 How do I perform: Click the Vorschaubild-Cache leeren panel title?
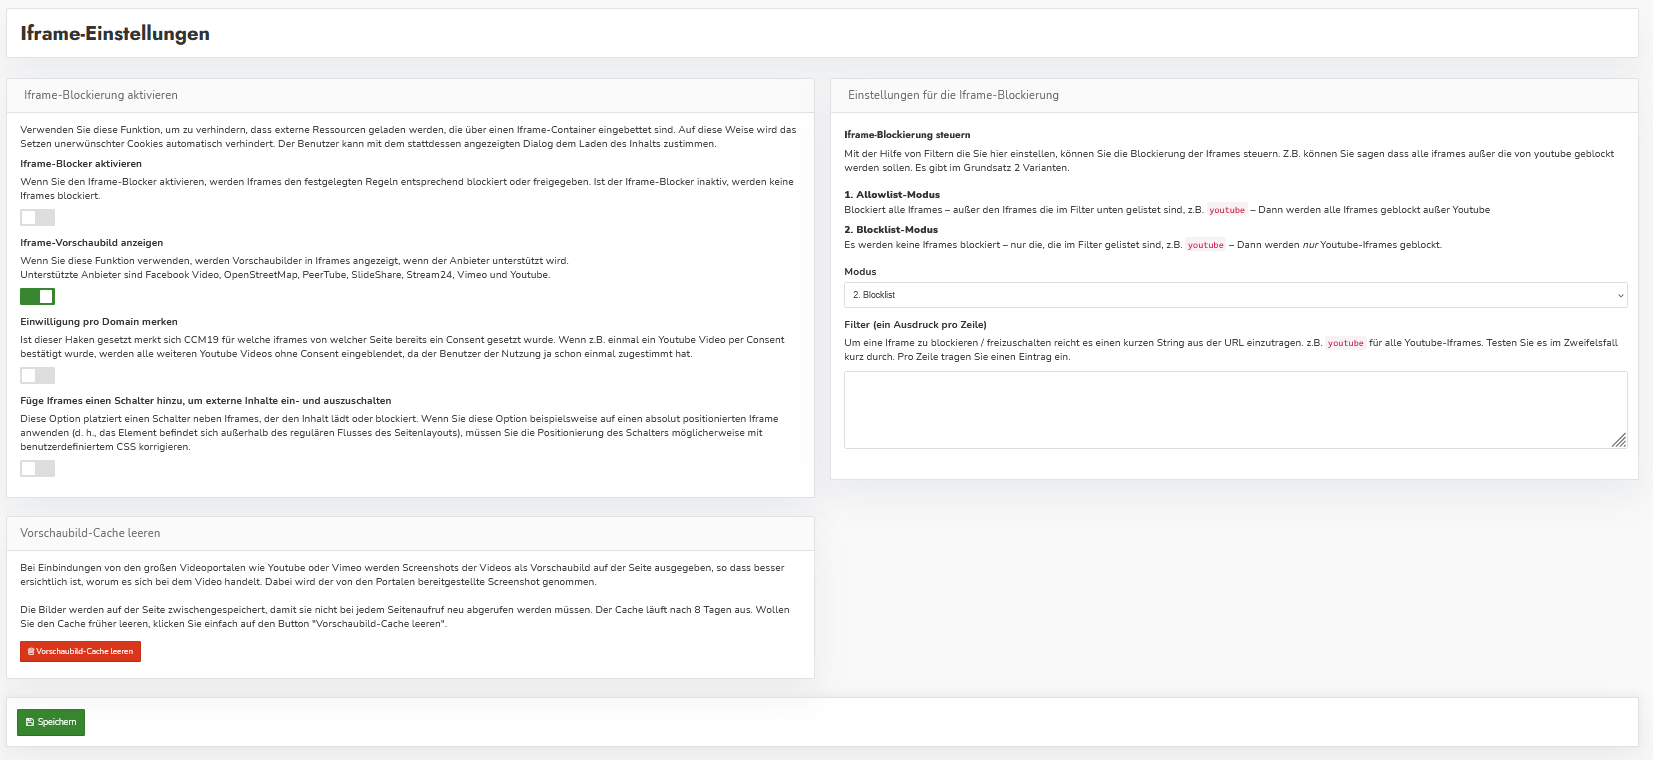pyautogui.click(x=90, y=533)
